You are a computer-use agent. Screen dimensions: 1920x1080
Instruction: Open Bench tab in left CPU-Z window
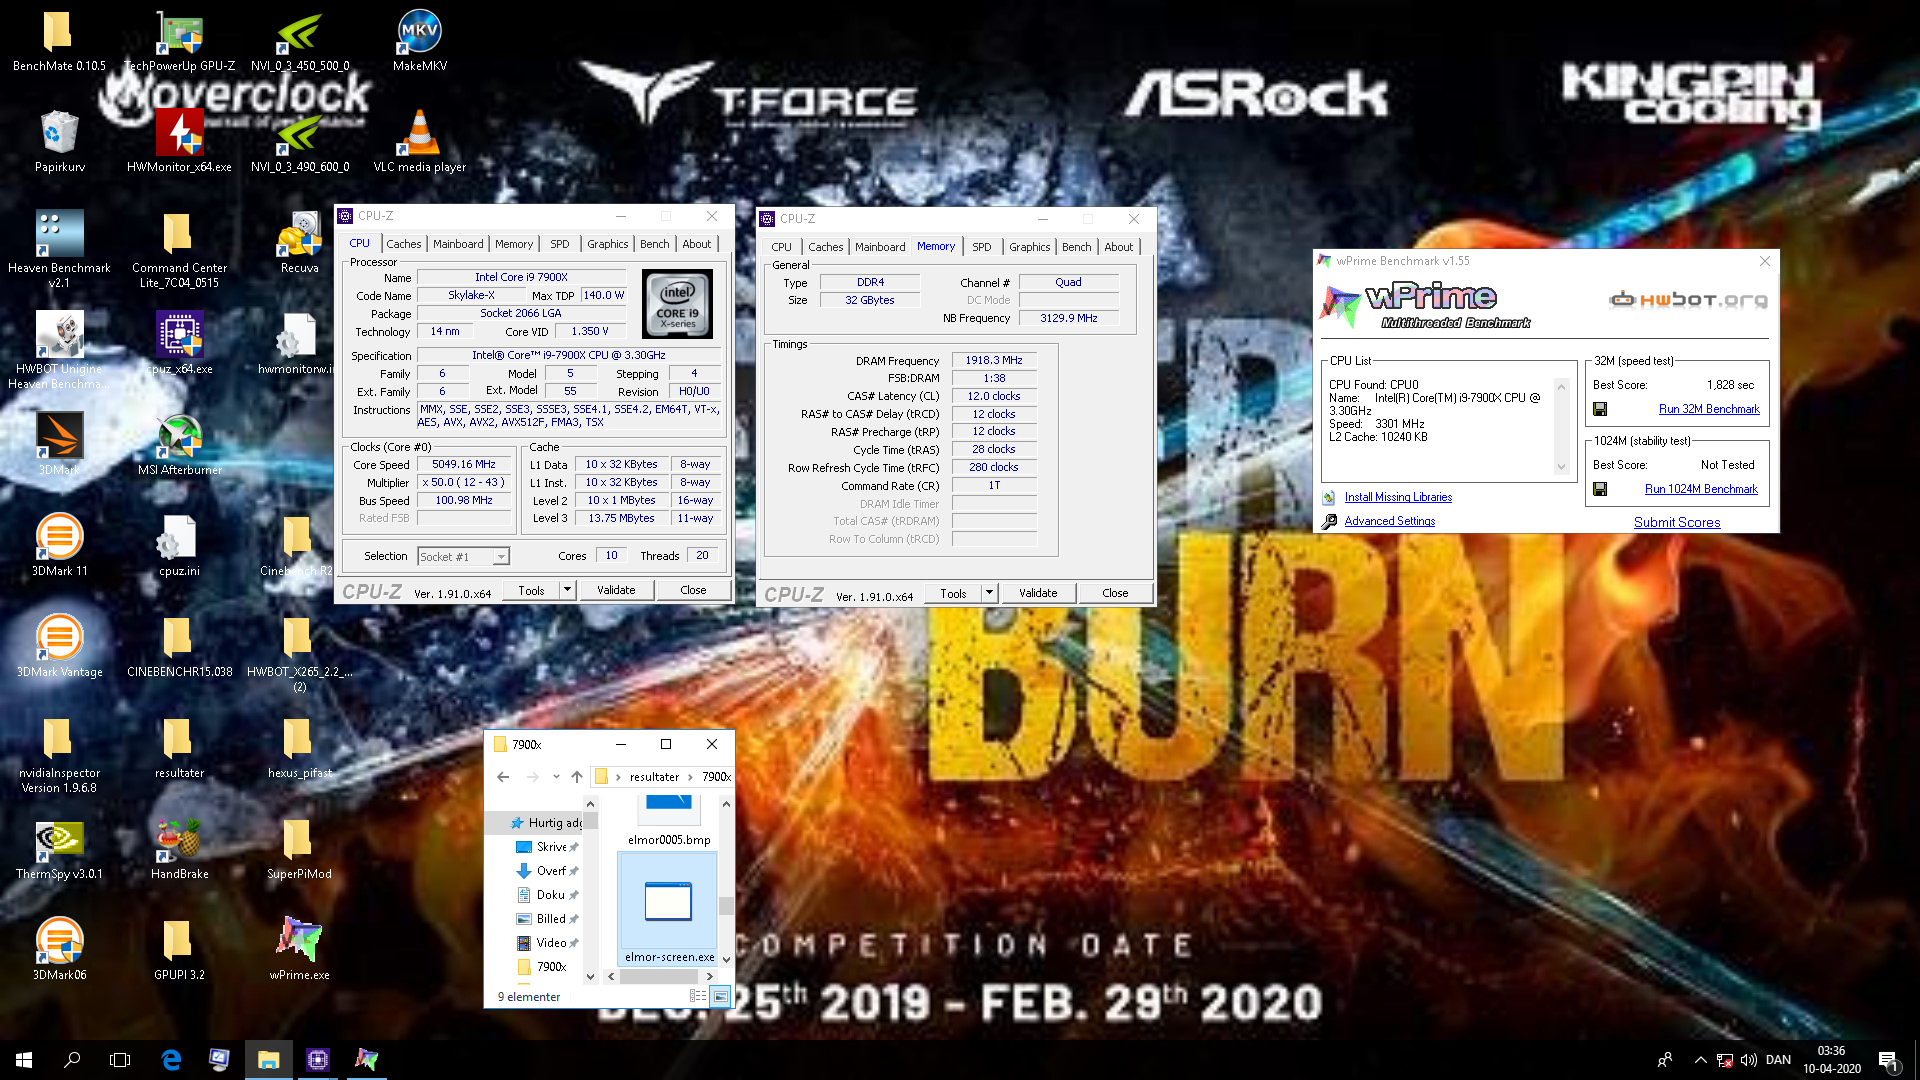tap(655, 244)
